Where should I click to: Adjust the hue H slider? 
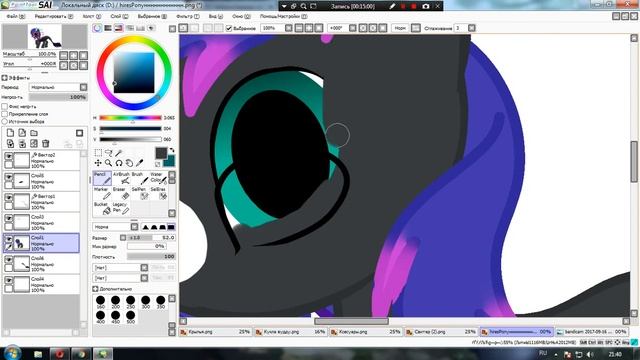point(131,118)
